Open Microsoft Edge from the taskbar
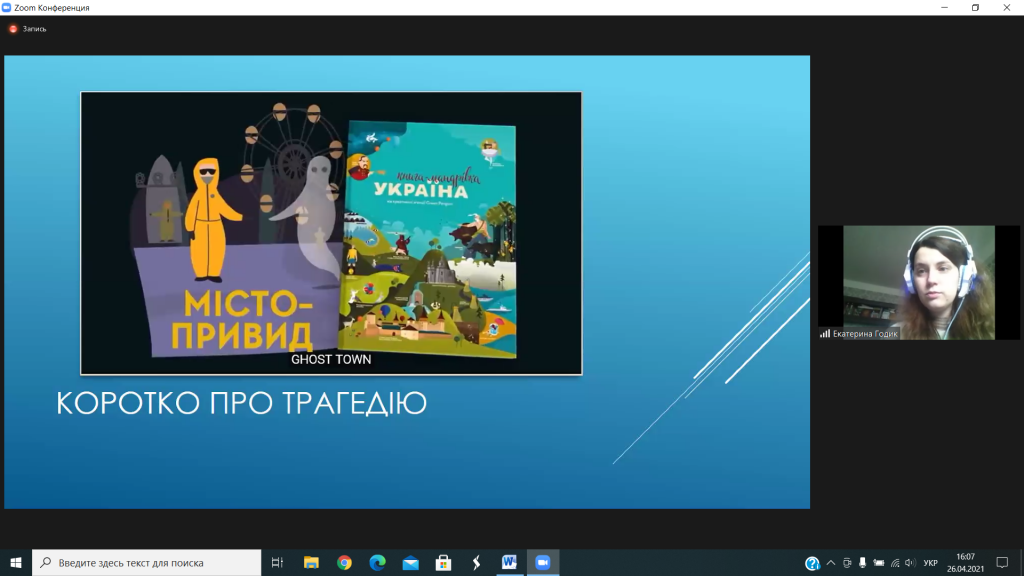Viewport: 1024px width, 576px height. (377, 562)
